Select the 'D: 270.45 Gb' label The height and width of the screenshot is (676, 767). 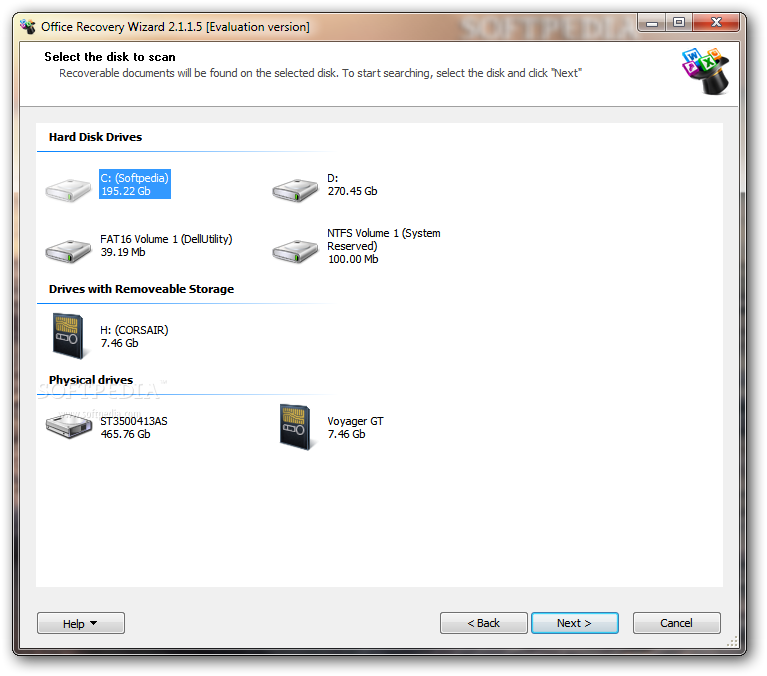point(352,184)
